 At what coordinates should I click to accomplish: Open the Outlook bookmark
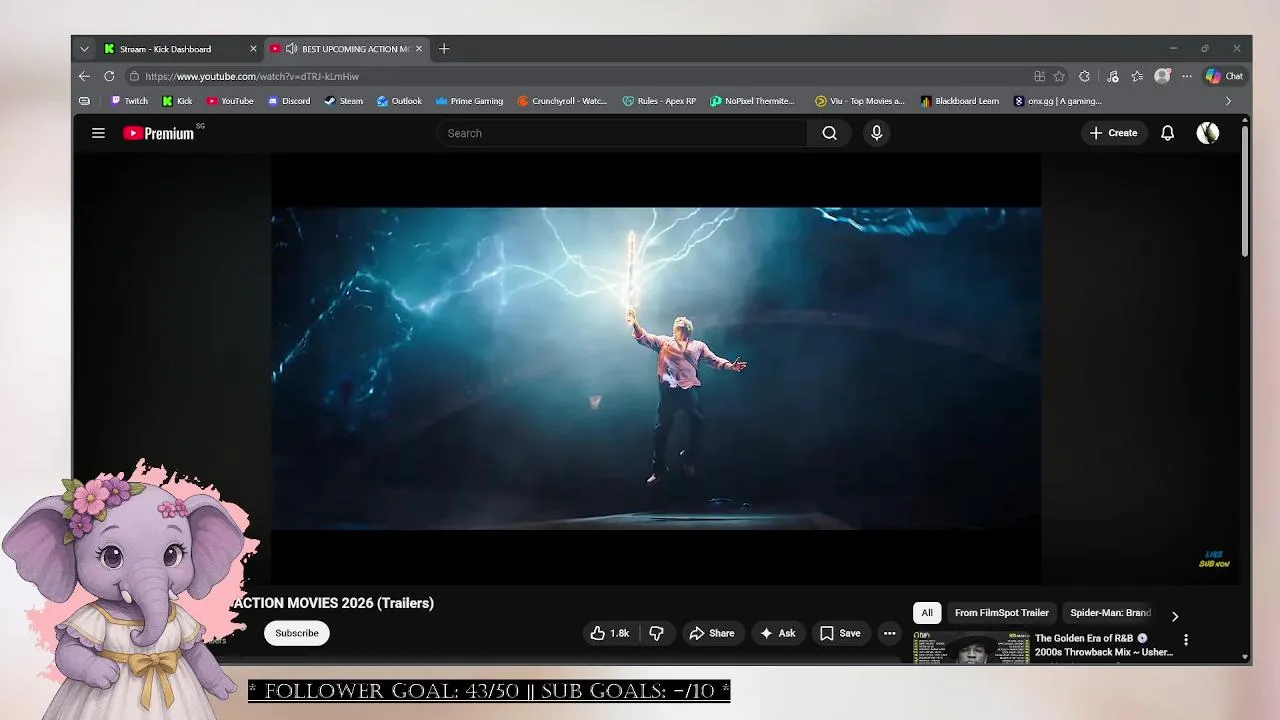[x=399, y=101]
